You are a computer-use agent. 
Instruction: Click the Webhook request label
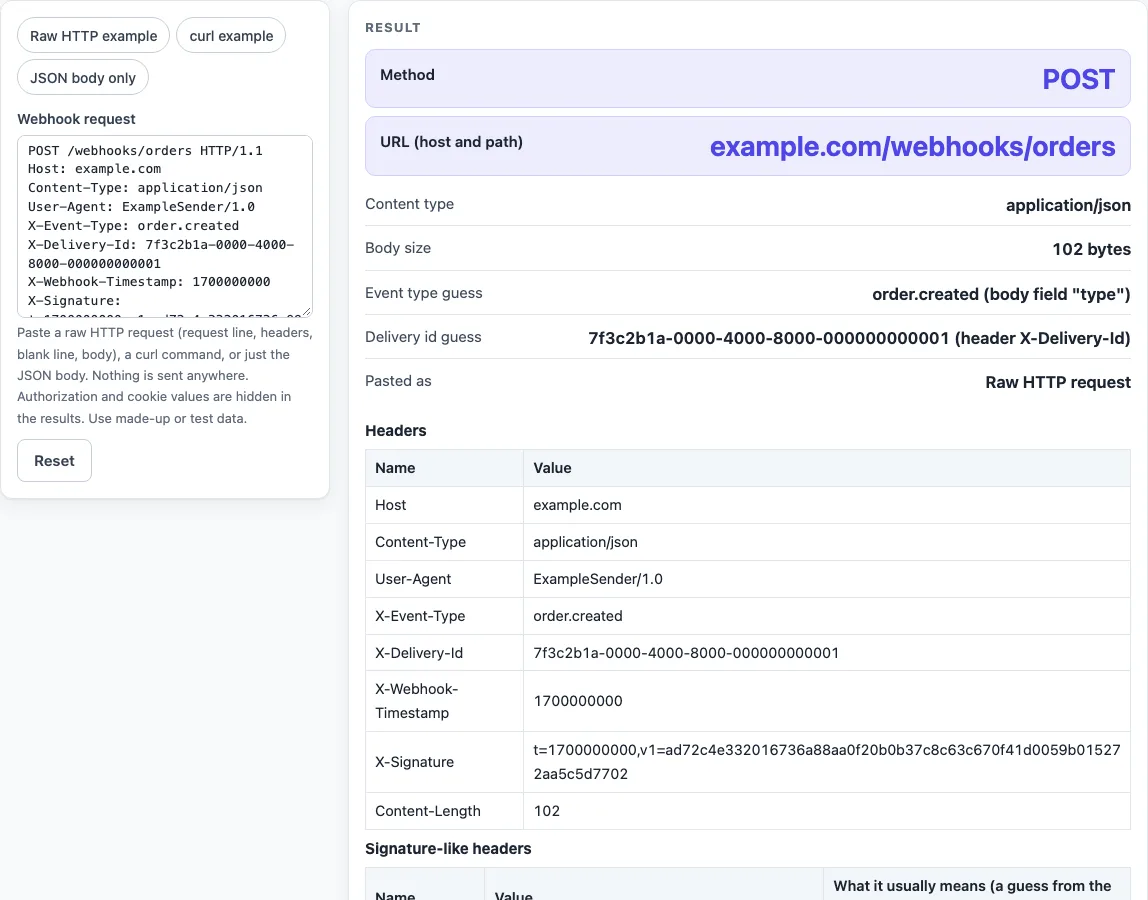(x=76, y=119)
